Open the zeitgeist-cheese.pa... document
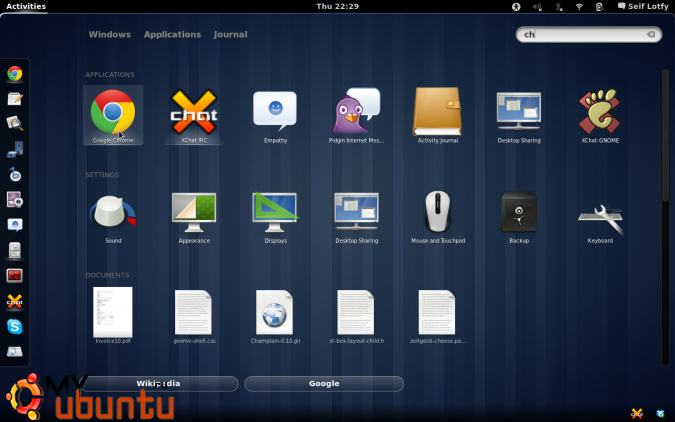Viewport: 675px width, 422px height. (438, 316)
